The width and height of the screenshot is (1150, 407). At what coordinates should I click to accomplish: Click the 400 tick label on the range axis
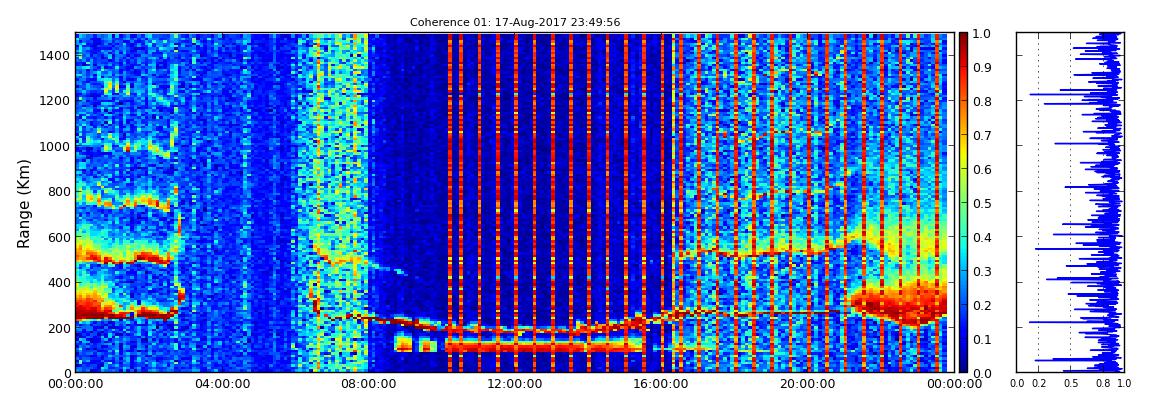59,282
